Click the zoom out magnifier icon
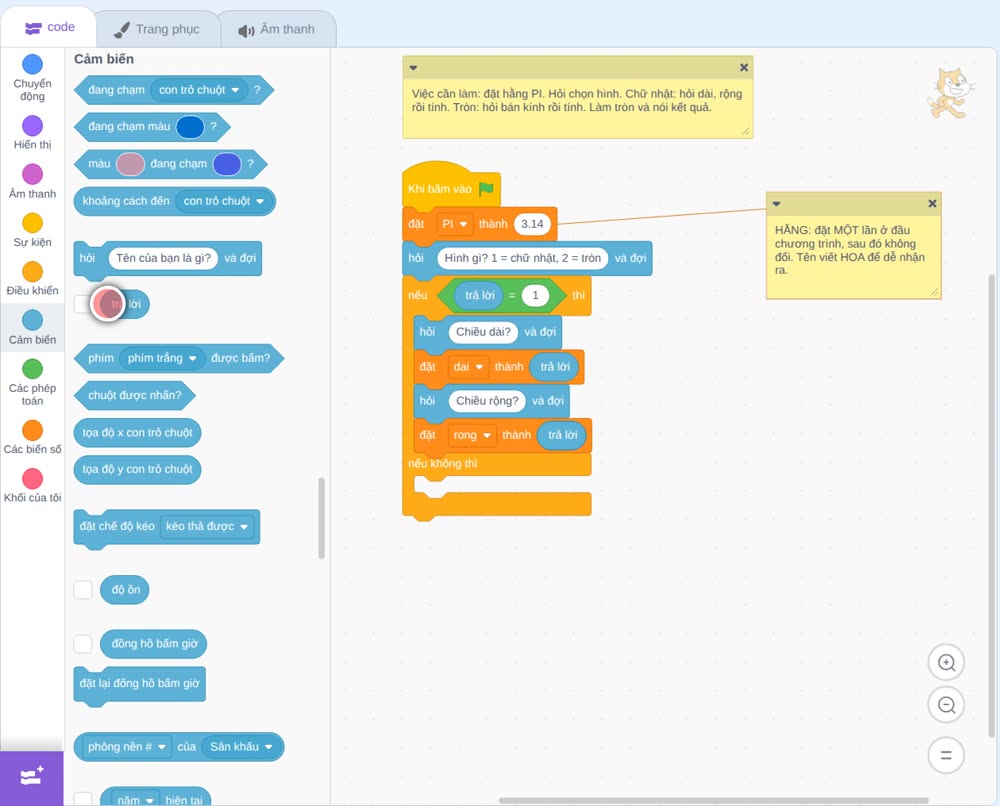Screen dimensions: 1000x806 tap(946, 705)
